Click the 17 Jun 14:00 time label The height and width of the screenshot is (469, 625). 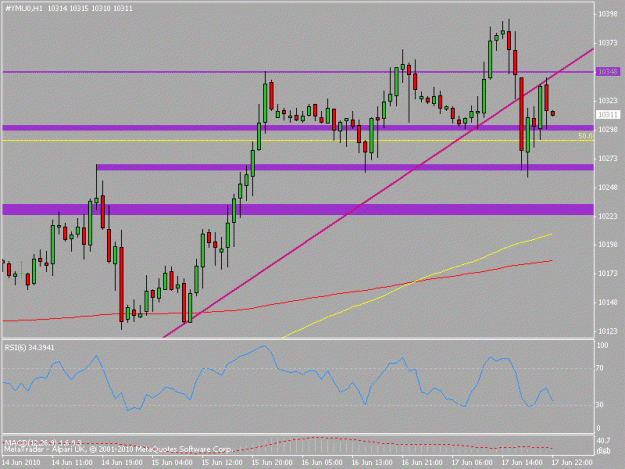(x=522, y=463)
